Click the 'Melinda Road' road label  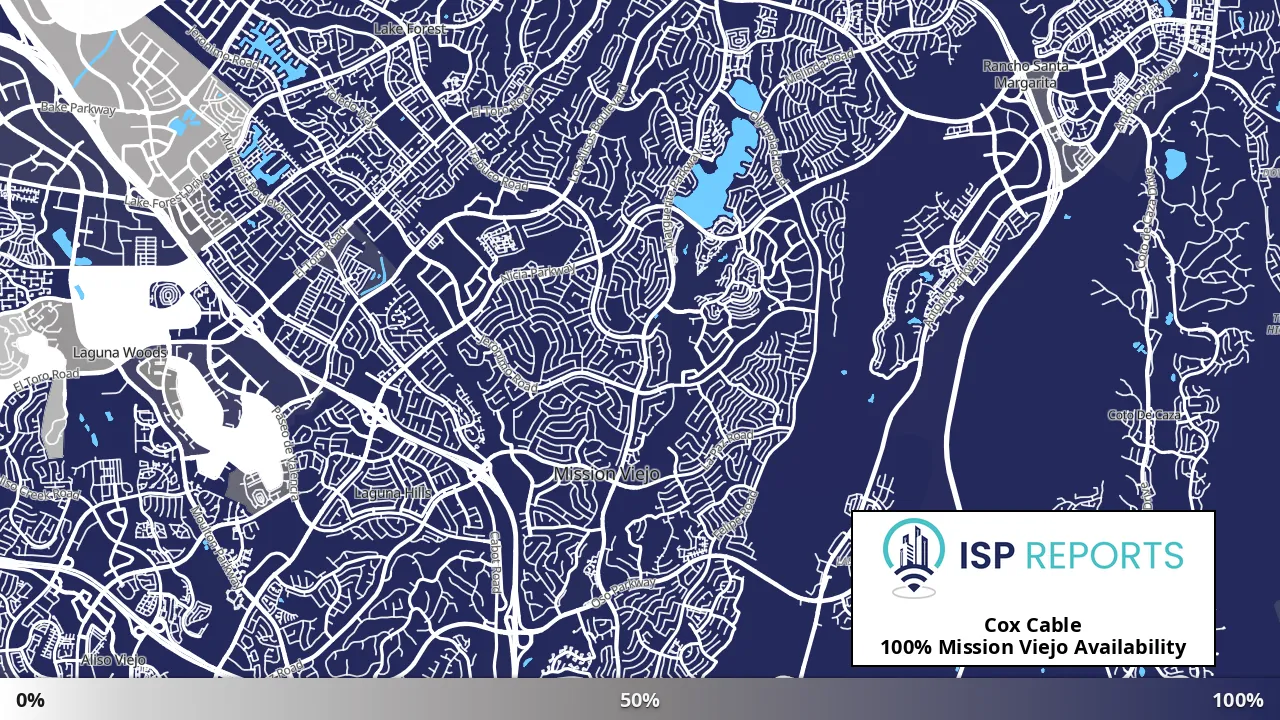(819, 66)
